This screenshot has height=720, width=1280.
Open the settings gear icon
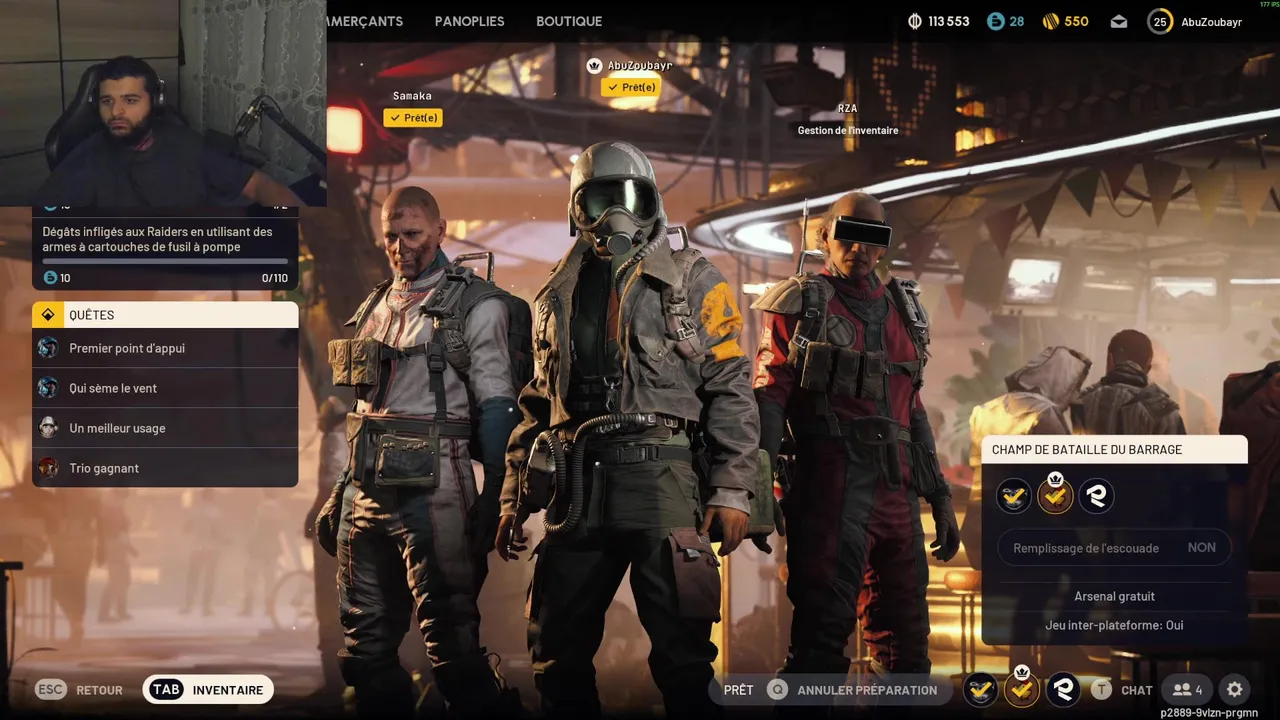pos(1235,690)
